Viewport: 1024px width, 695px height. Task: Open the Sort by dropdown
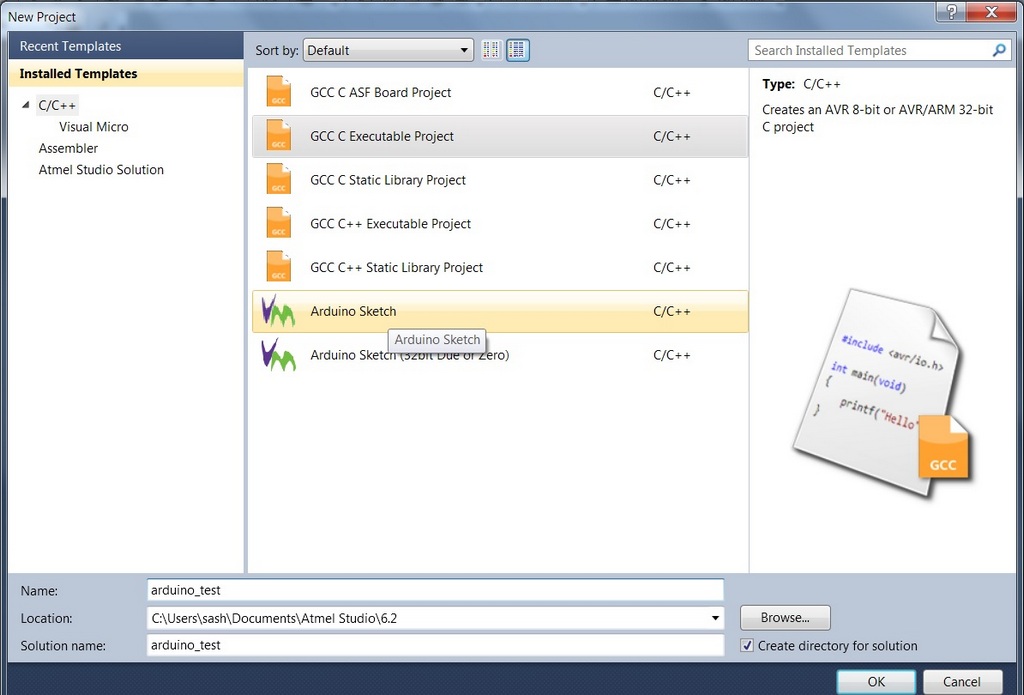pyautogui.click(x=388, y=50)
